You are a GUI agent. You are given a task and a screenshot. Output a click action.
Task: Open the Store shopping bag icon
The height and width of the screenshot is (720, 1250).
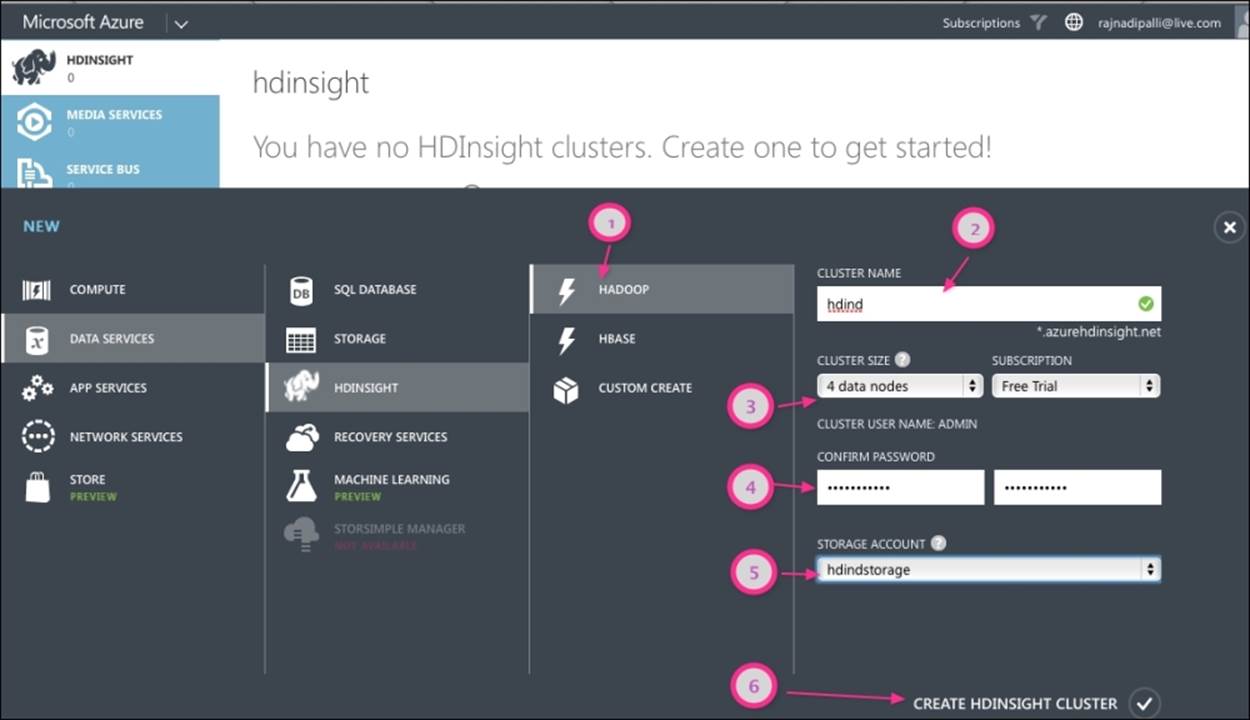(x=37, y=487)
